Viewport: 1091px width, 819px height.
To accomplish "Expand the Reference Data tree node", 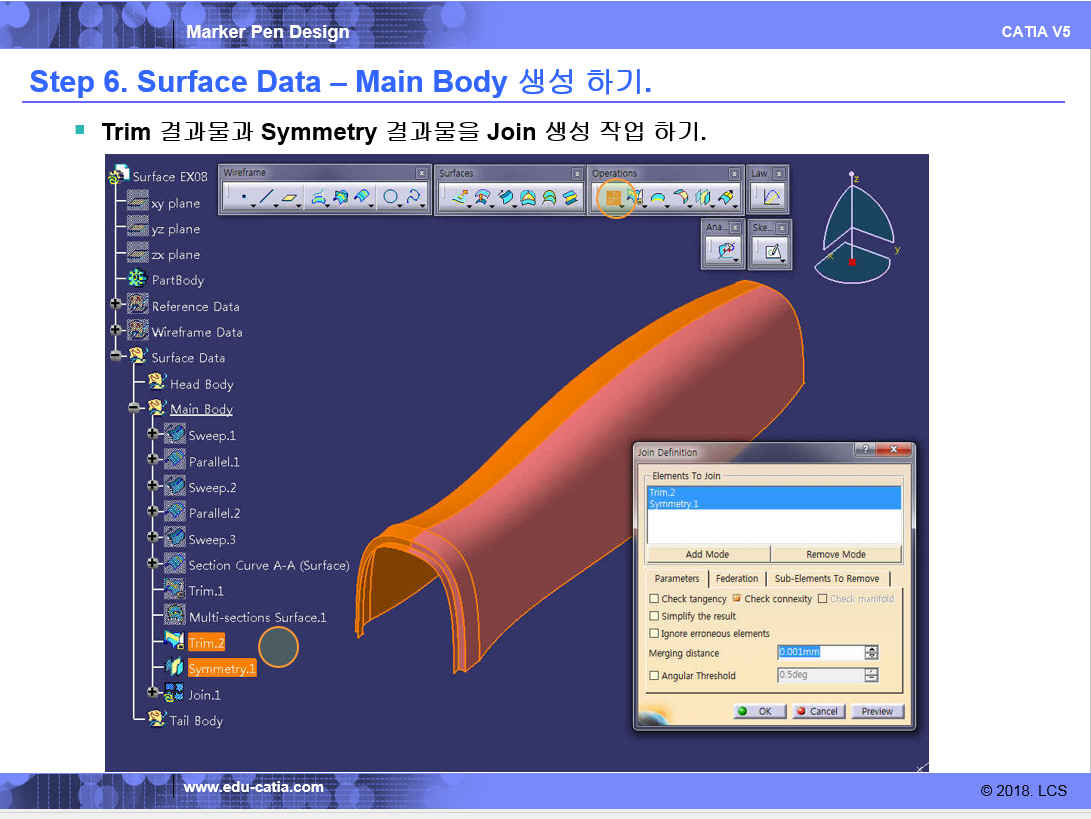I will 116,306.
